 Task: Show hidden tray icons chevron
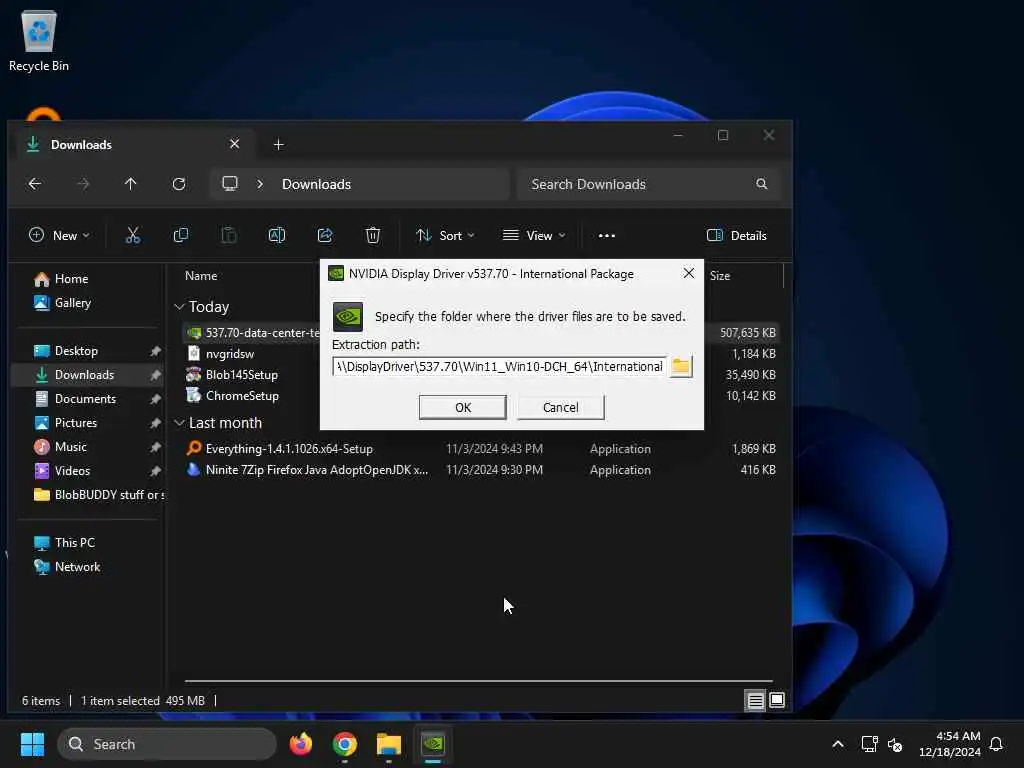[838, 744]
